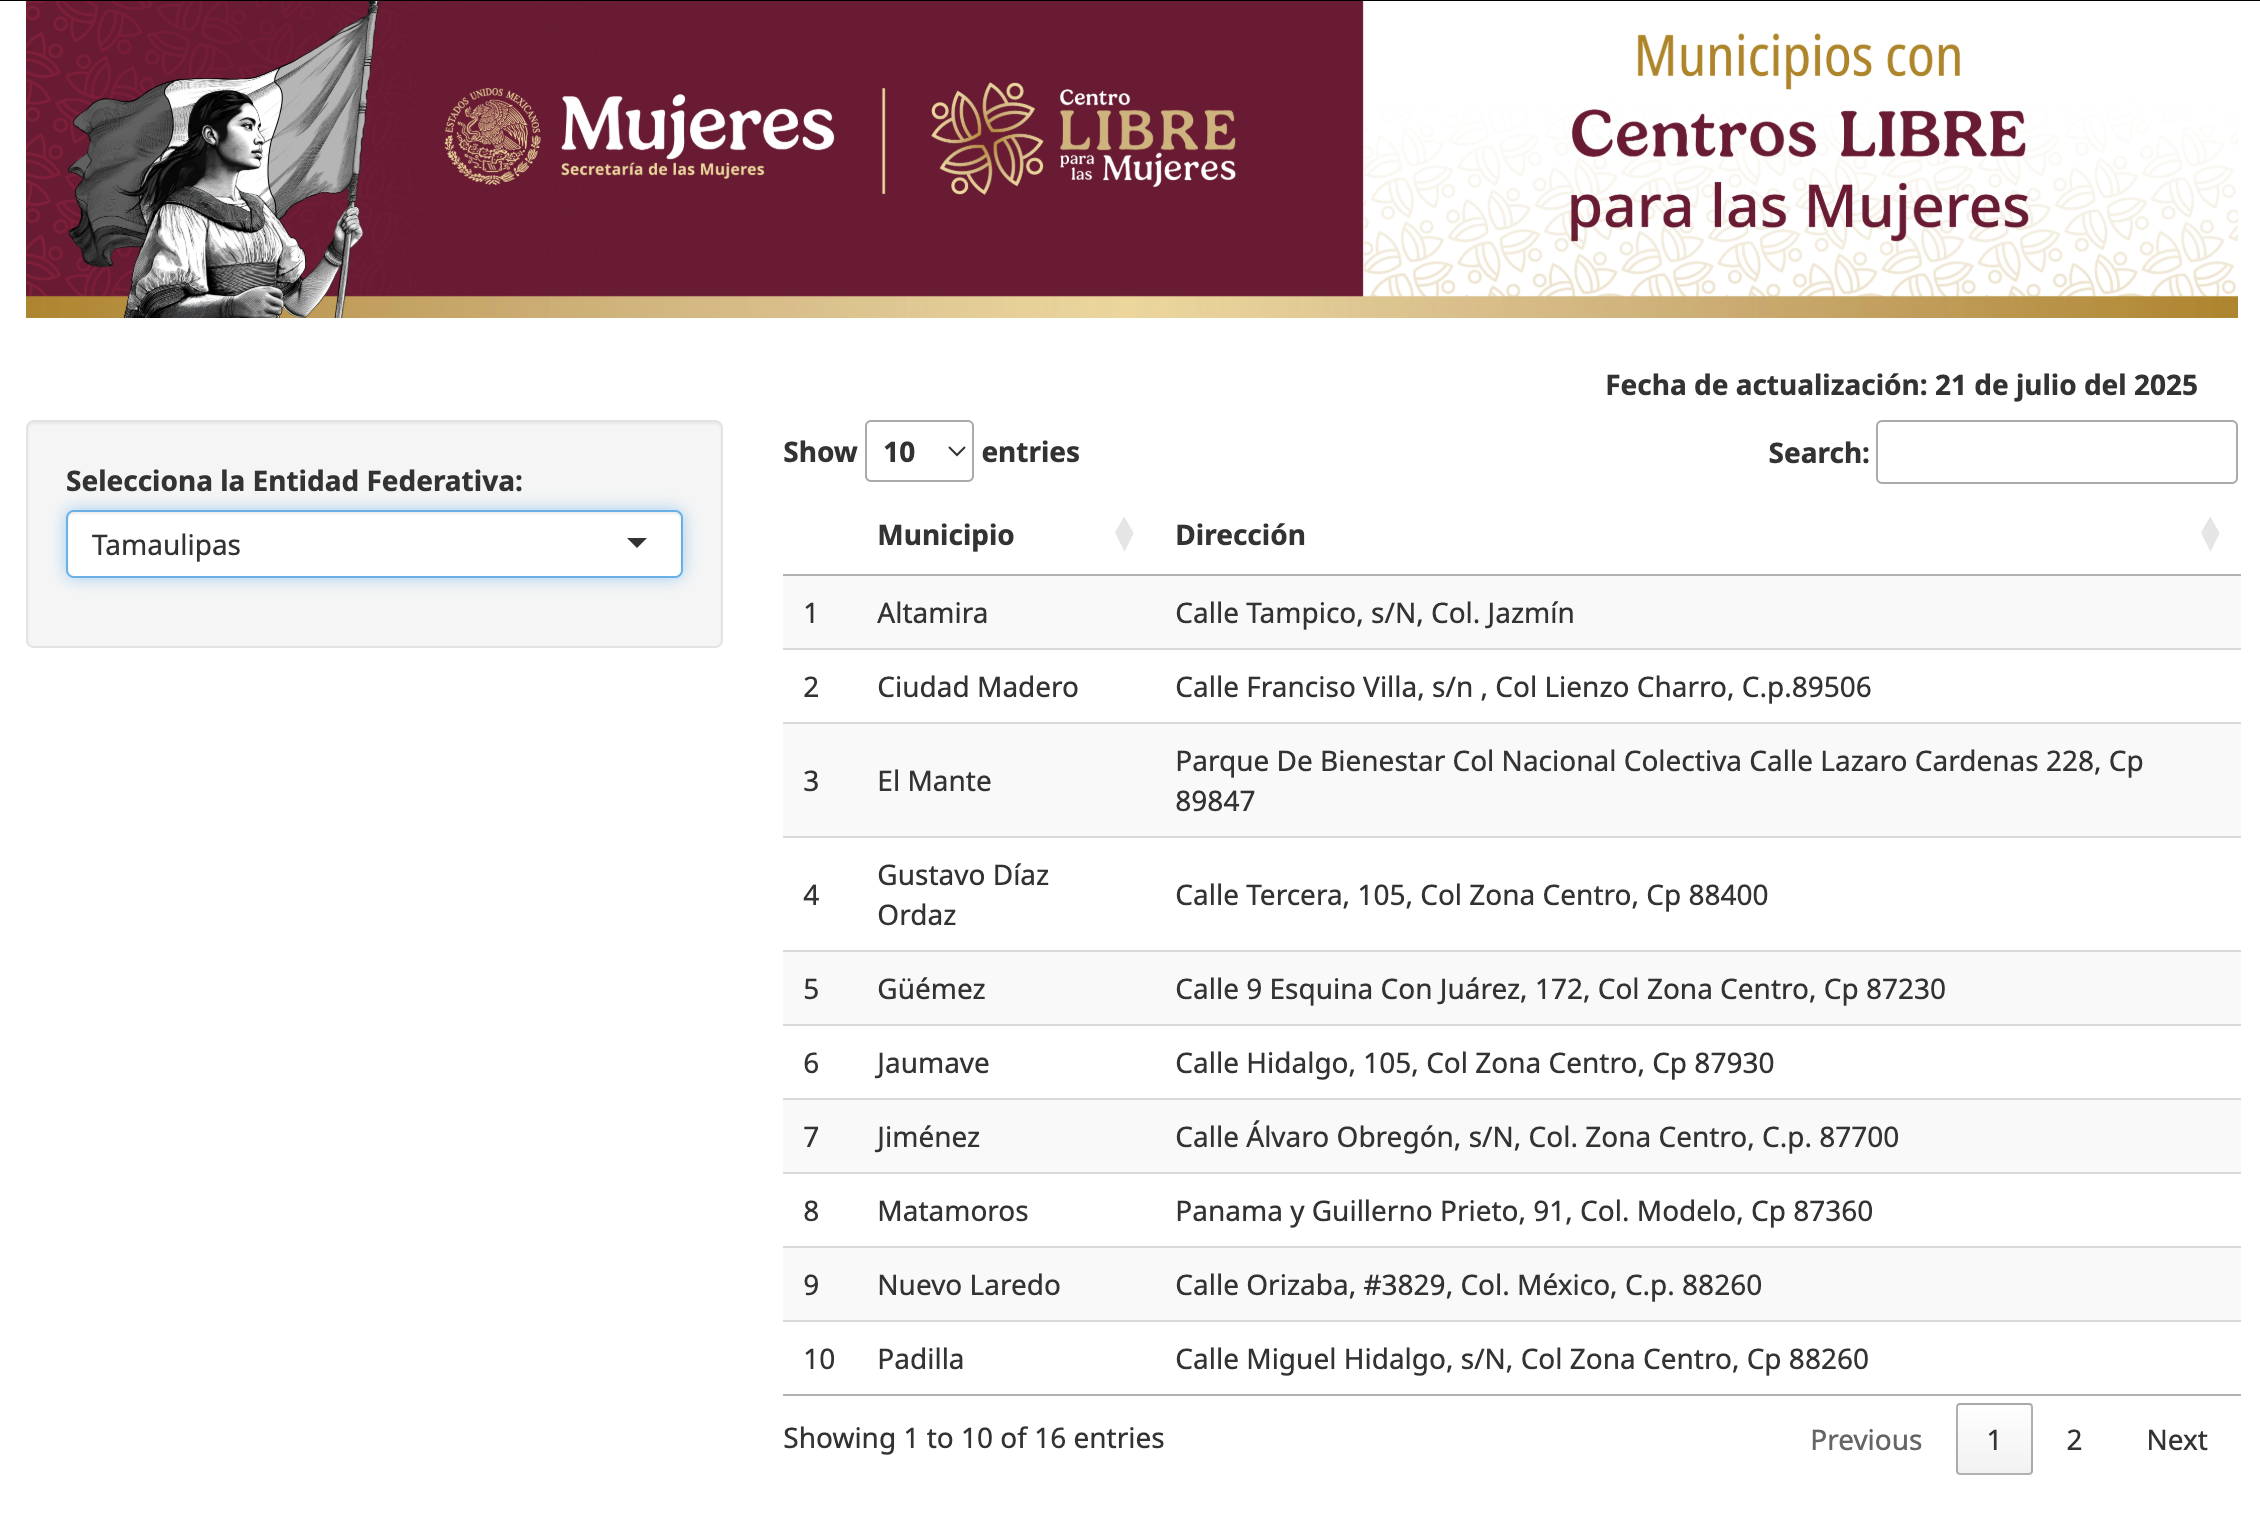Click the Matamoros municipio cell
The width and height of the screenshot is (2260, 1532).
click(953, 1211)
